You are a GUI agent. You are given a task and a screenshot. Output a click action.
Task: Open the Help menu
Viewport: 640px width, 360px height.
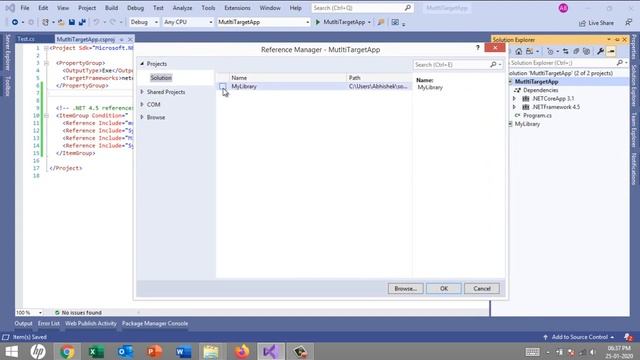[296, 8]
